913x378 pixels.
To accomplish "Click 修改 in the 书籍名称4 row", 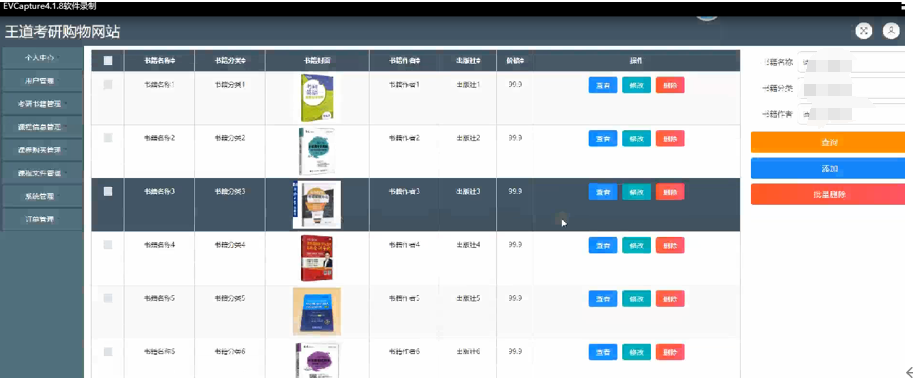I will 636,245.
